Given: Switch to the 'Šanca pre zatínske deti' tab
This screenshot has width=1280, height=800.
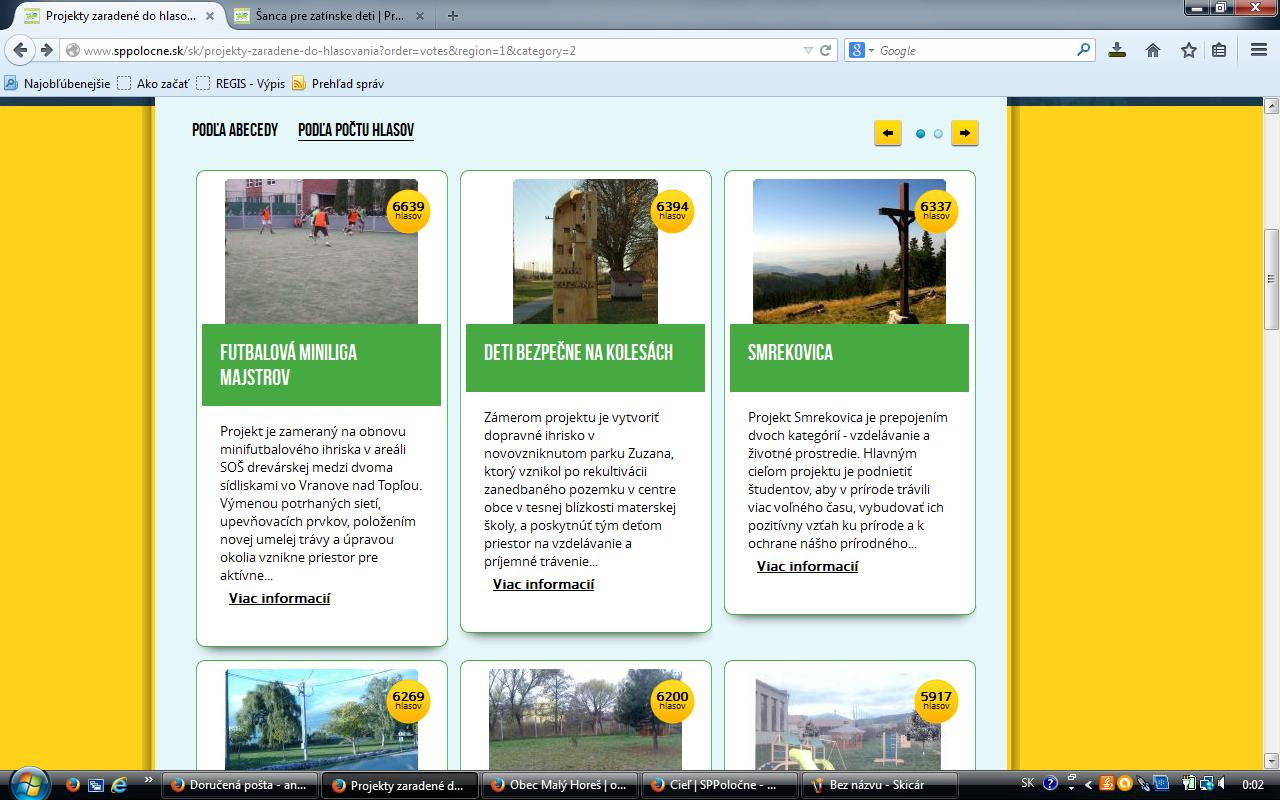Looking at the screenshot, I should pyautogui.click(x=328, y=16).
